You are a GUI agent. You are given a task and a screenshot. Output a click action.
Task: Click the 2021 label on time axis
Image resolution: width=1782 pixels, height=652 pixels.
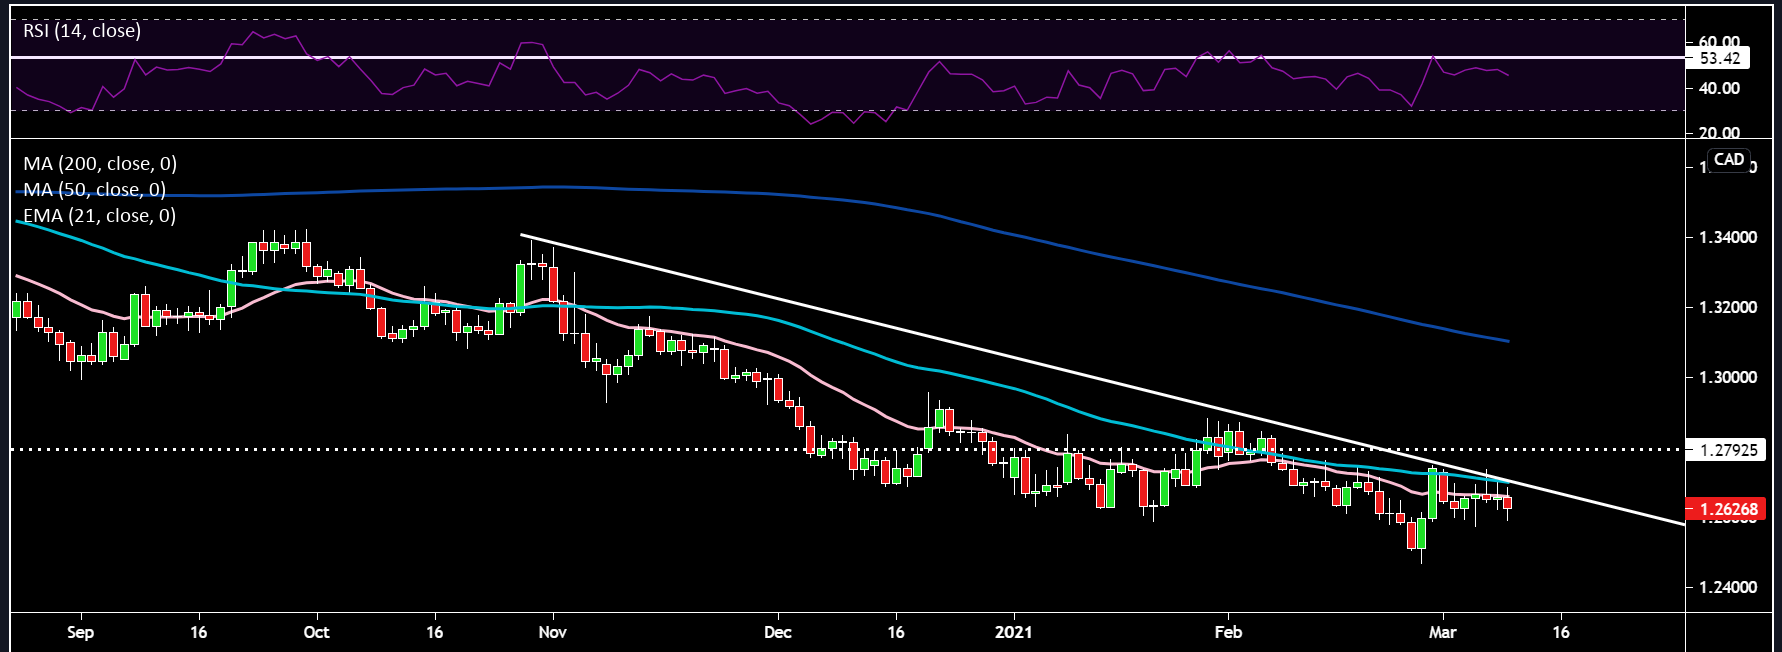click(1013, 632)
